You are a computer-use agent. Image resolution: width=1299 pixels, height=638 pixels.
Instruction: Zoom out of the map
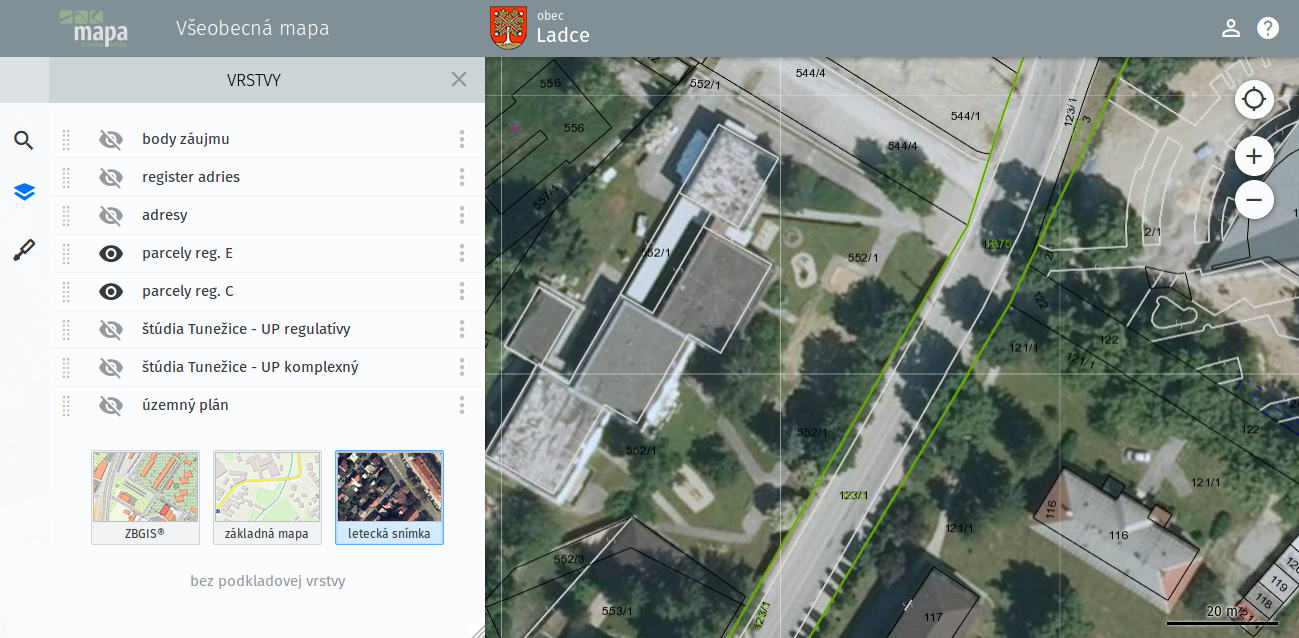pos(1254,200)
